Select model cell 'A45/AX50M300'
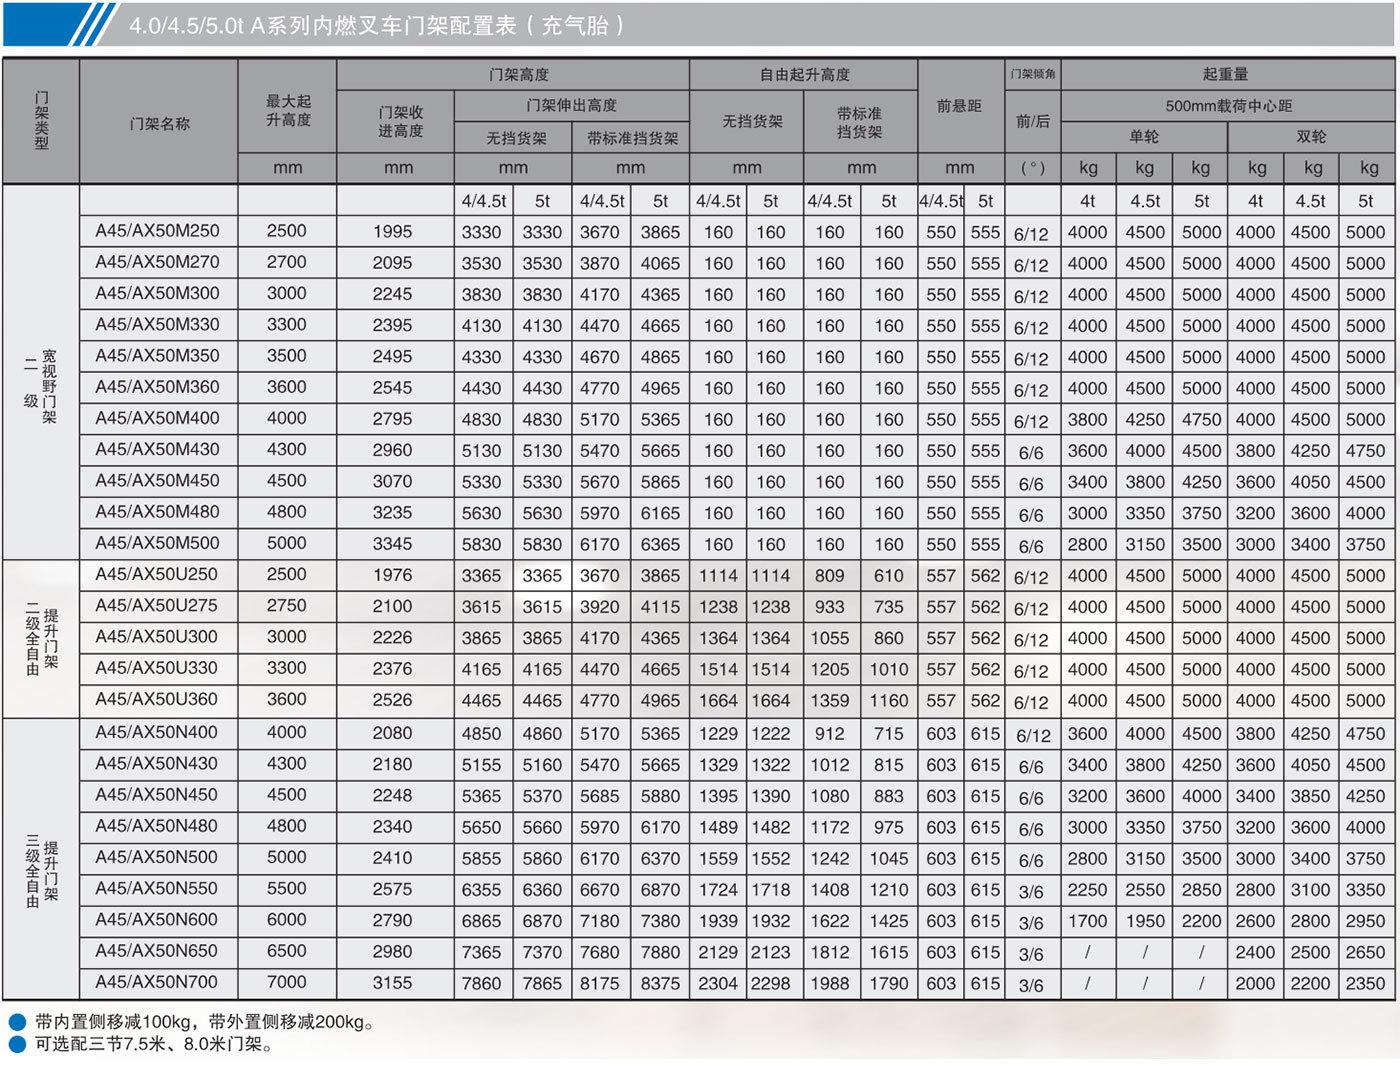Viewport: 1400px width, 1078px height. click(158, 293)
